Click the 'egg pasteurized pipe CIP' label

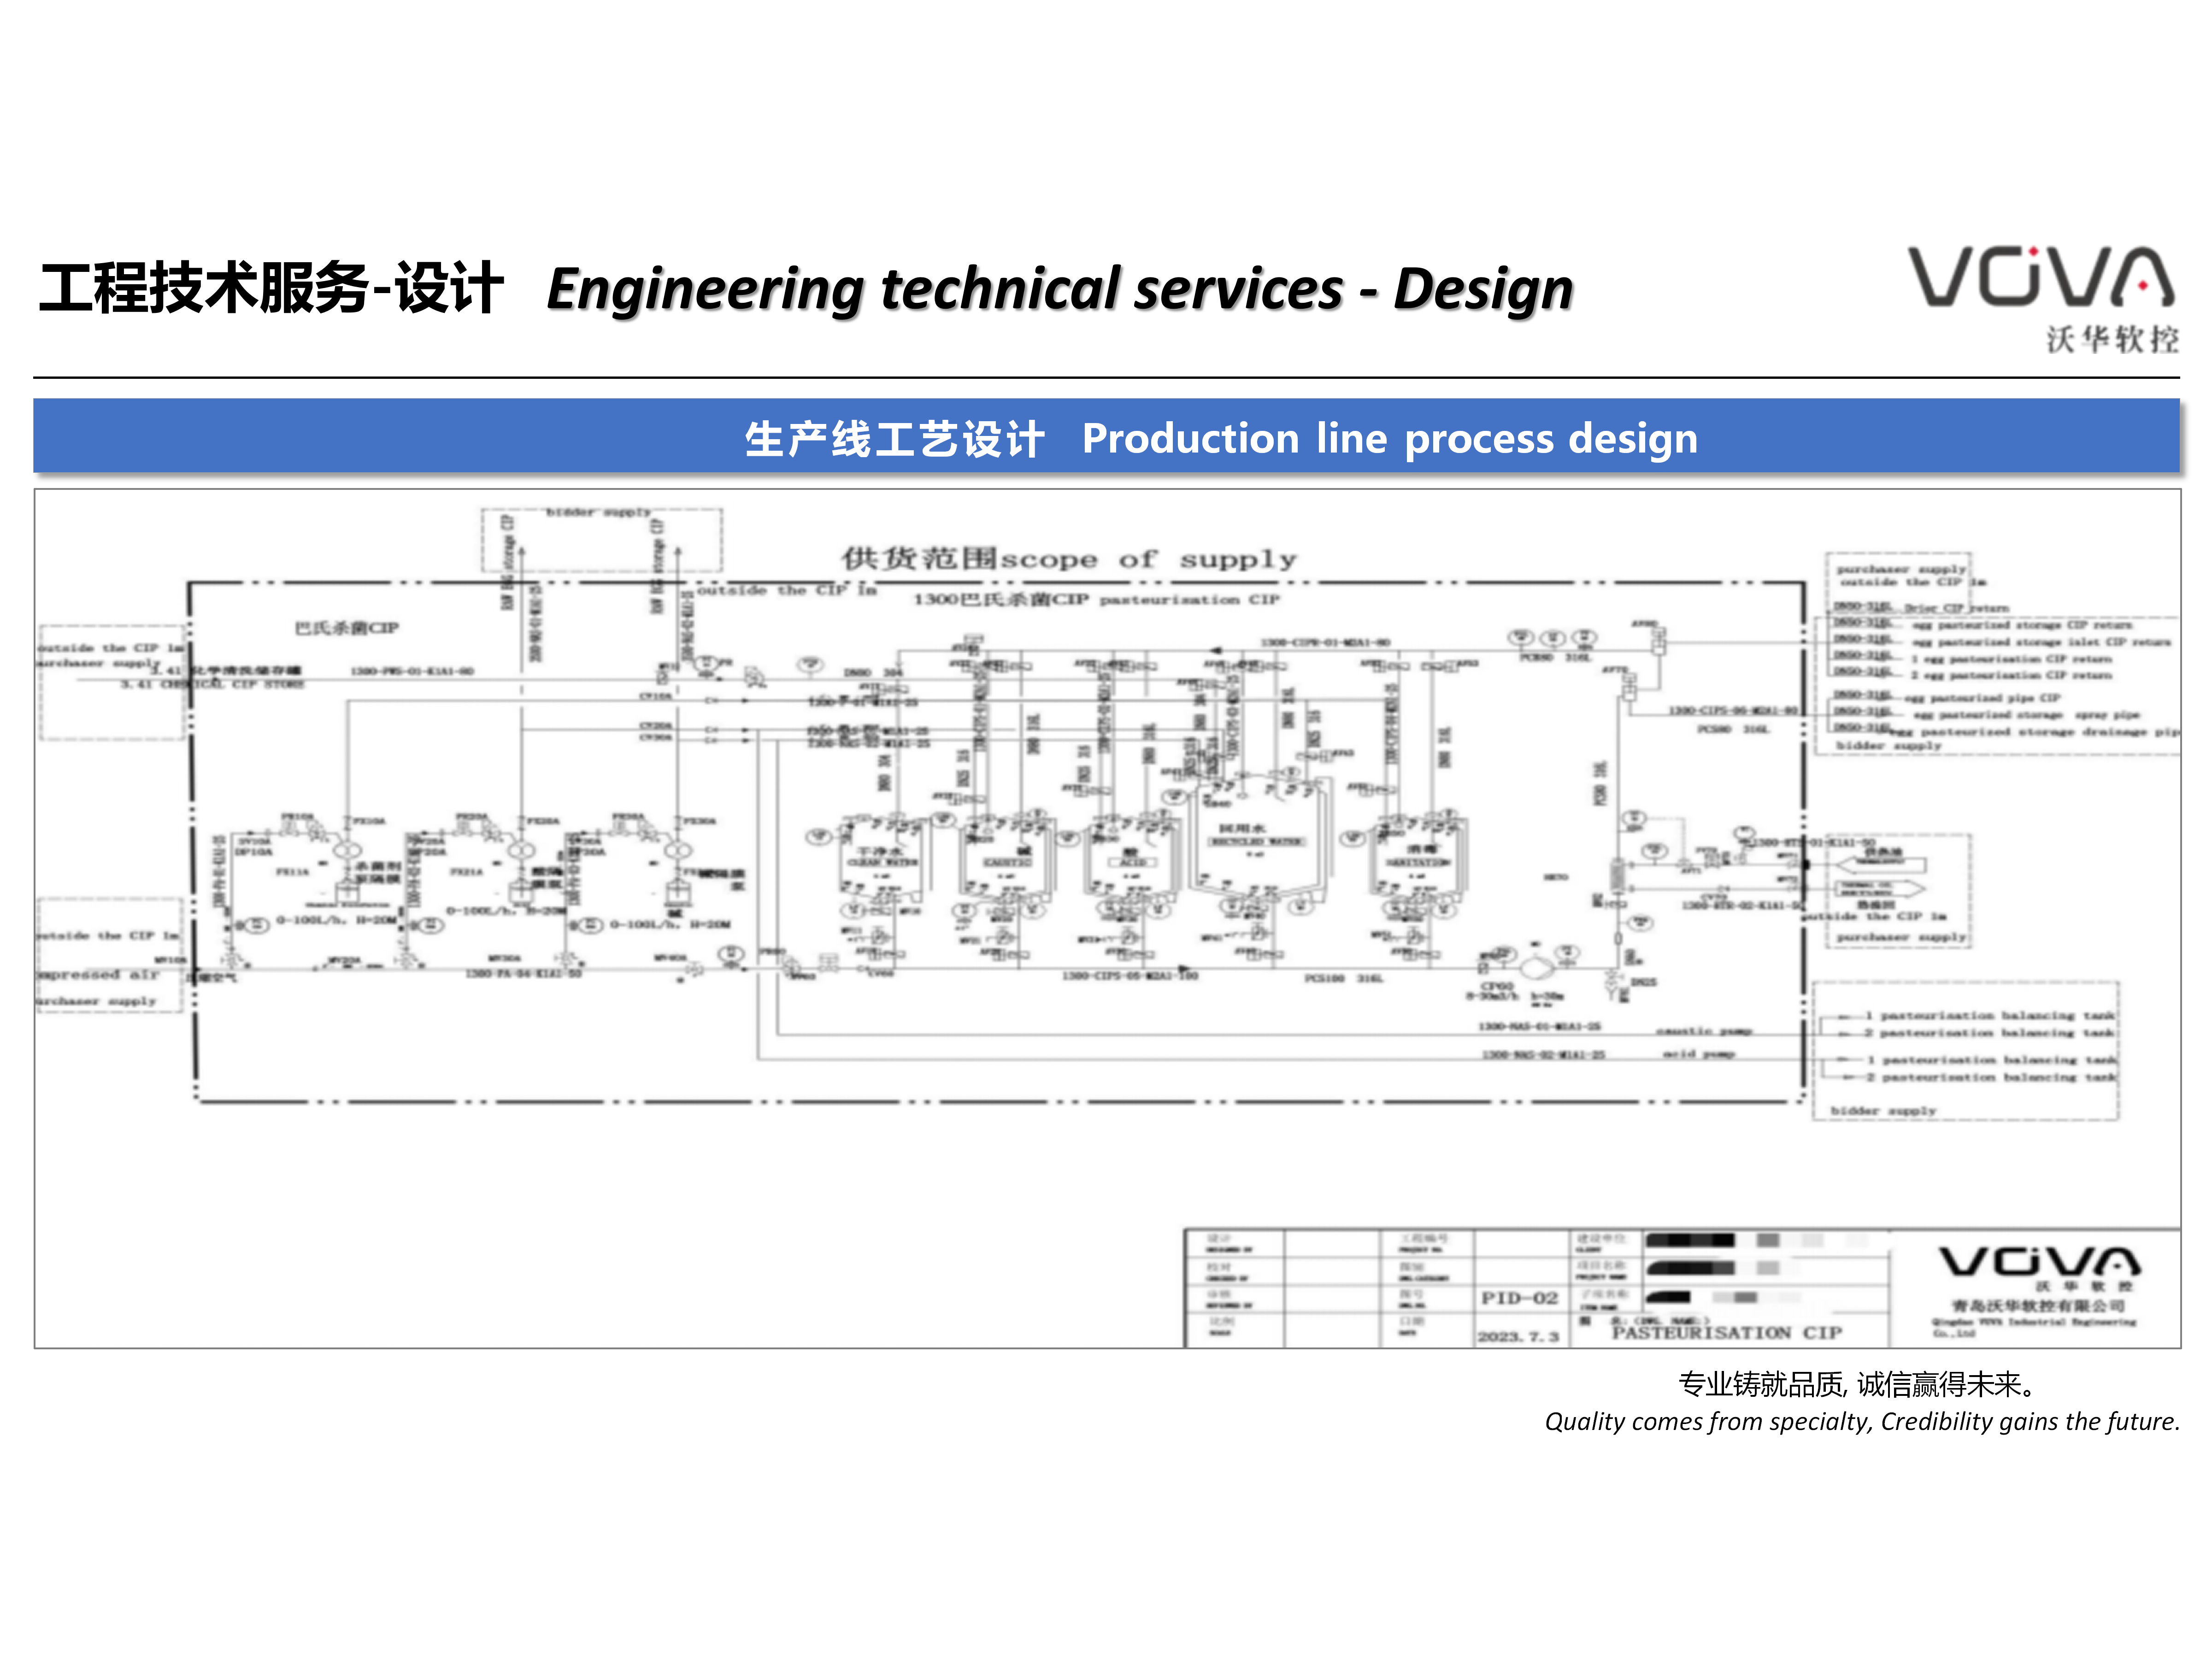(x=1983, y=698)
